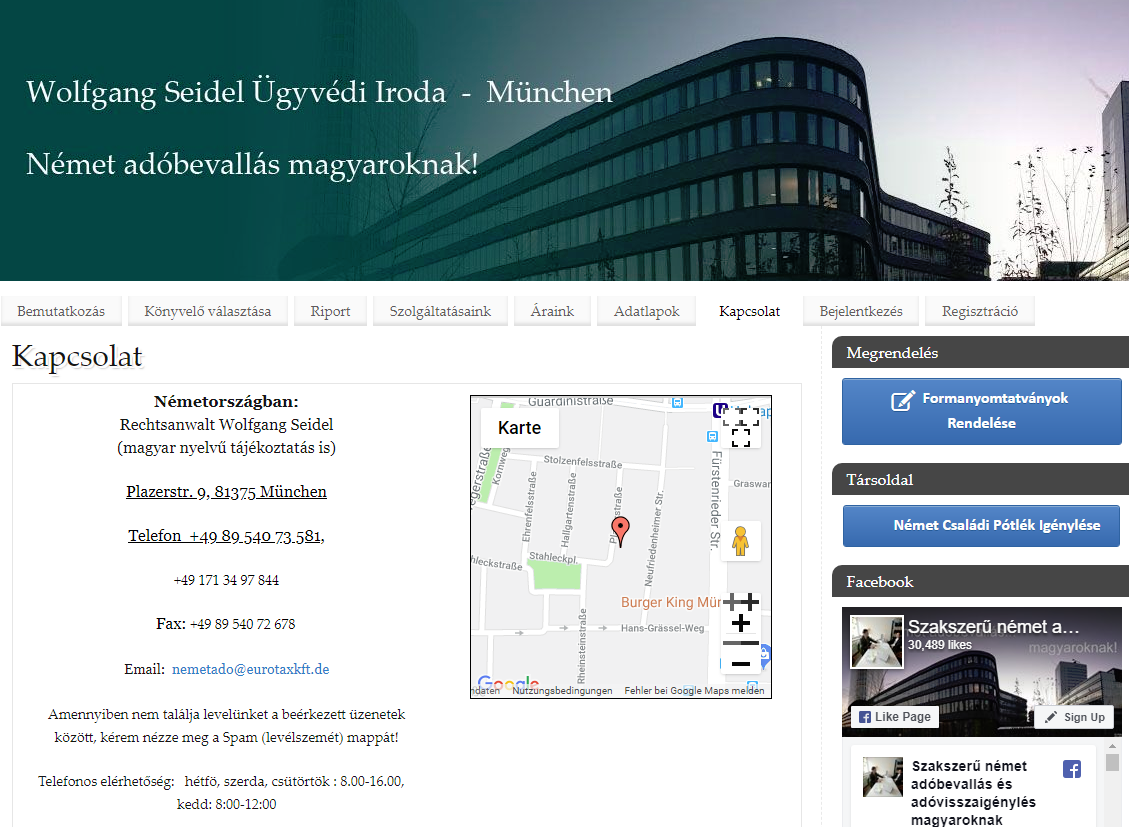Open the Facebook page profile picture

(x=876, y=642)
